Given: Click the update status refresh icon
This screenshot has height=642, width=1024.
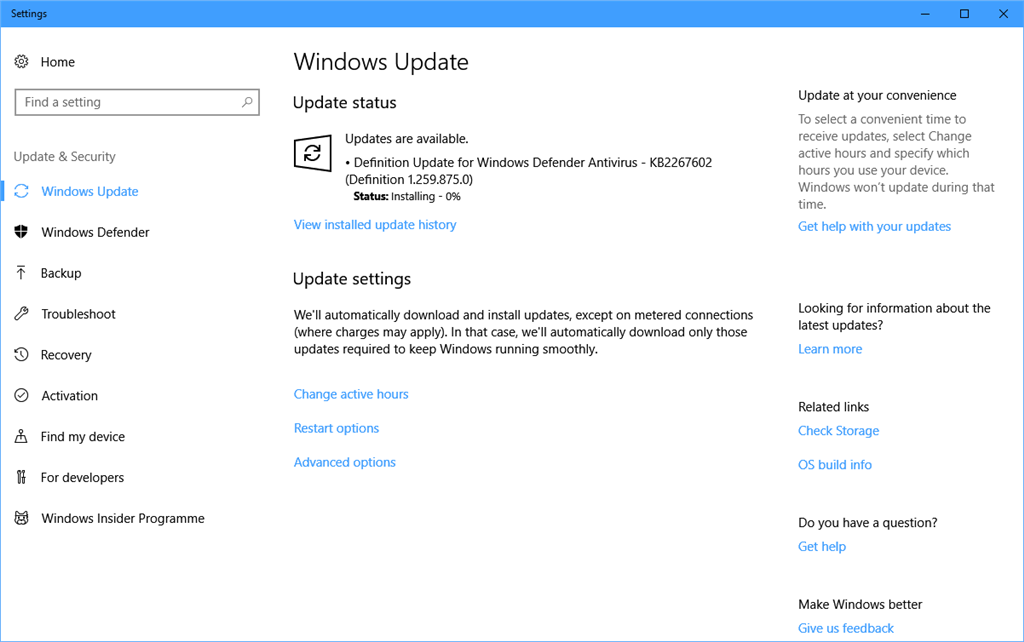Looking at the screenshot, I should 312,153.
